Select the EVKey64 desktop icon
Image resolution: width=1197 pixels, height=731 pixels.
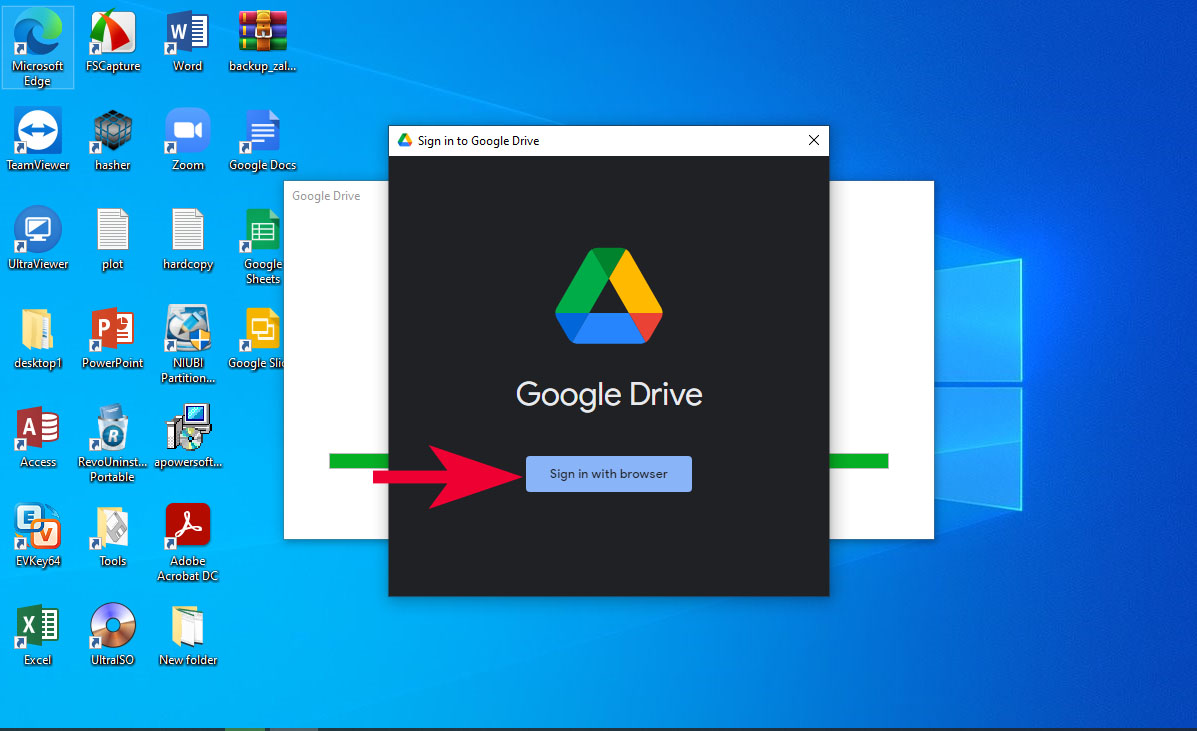point(37,536)
